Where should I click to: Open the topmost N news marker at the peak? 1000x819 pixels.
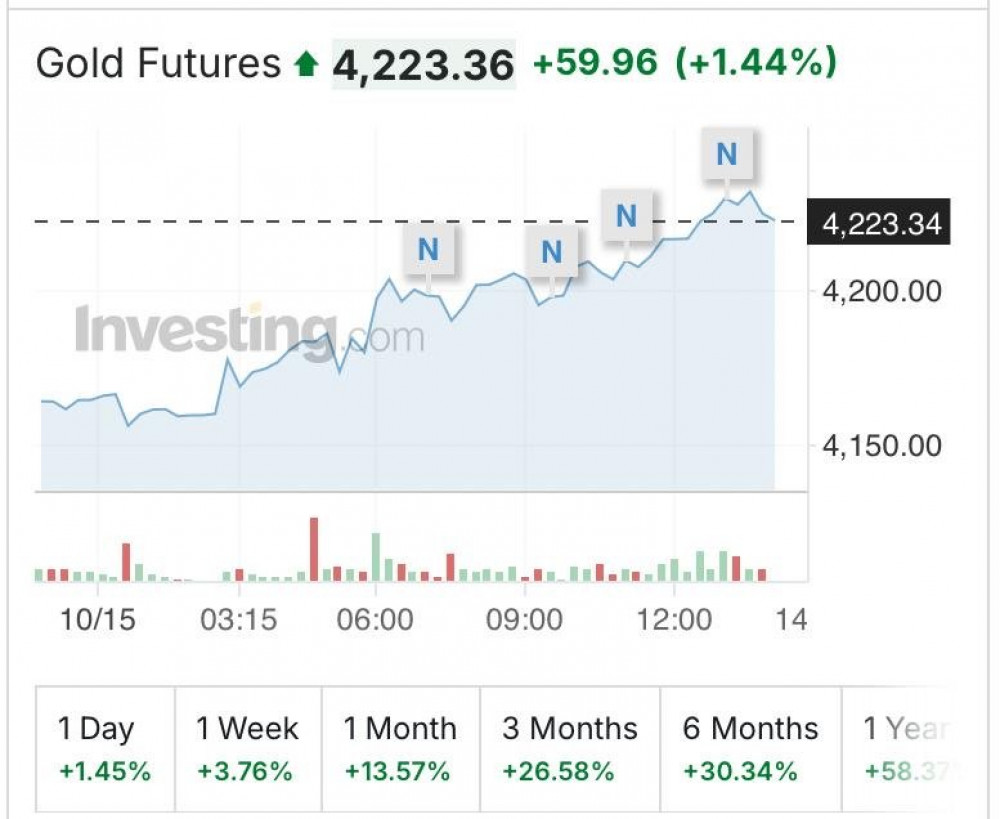(727, 154)
